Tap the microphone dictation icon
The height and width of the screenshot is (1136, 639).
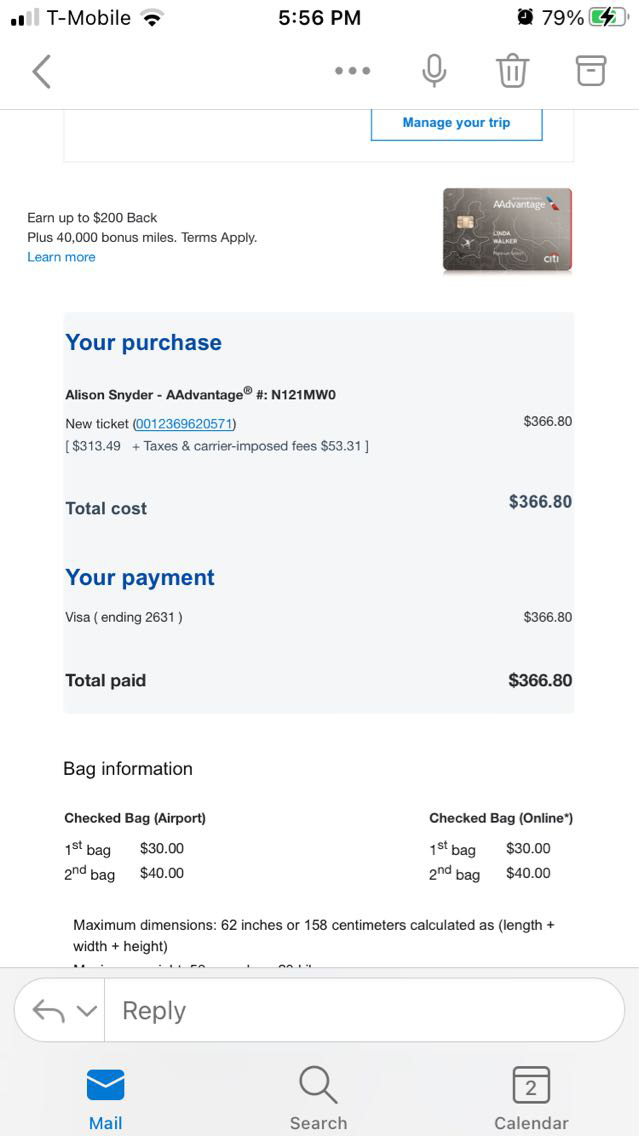[x=434, y=71]
